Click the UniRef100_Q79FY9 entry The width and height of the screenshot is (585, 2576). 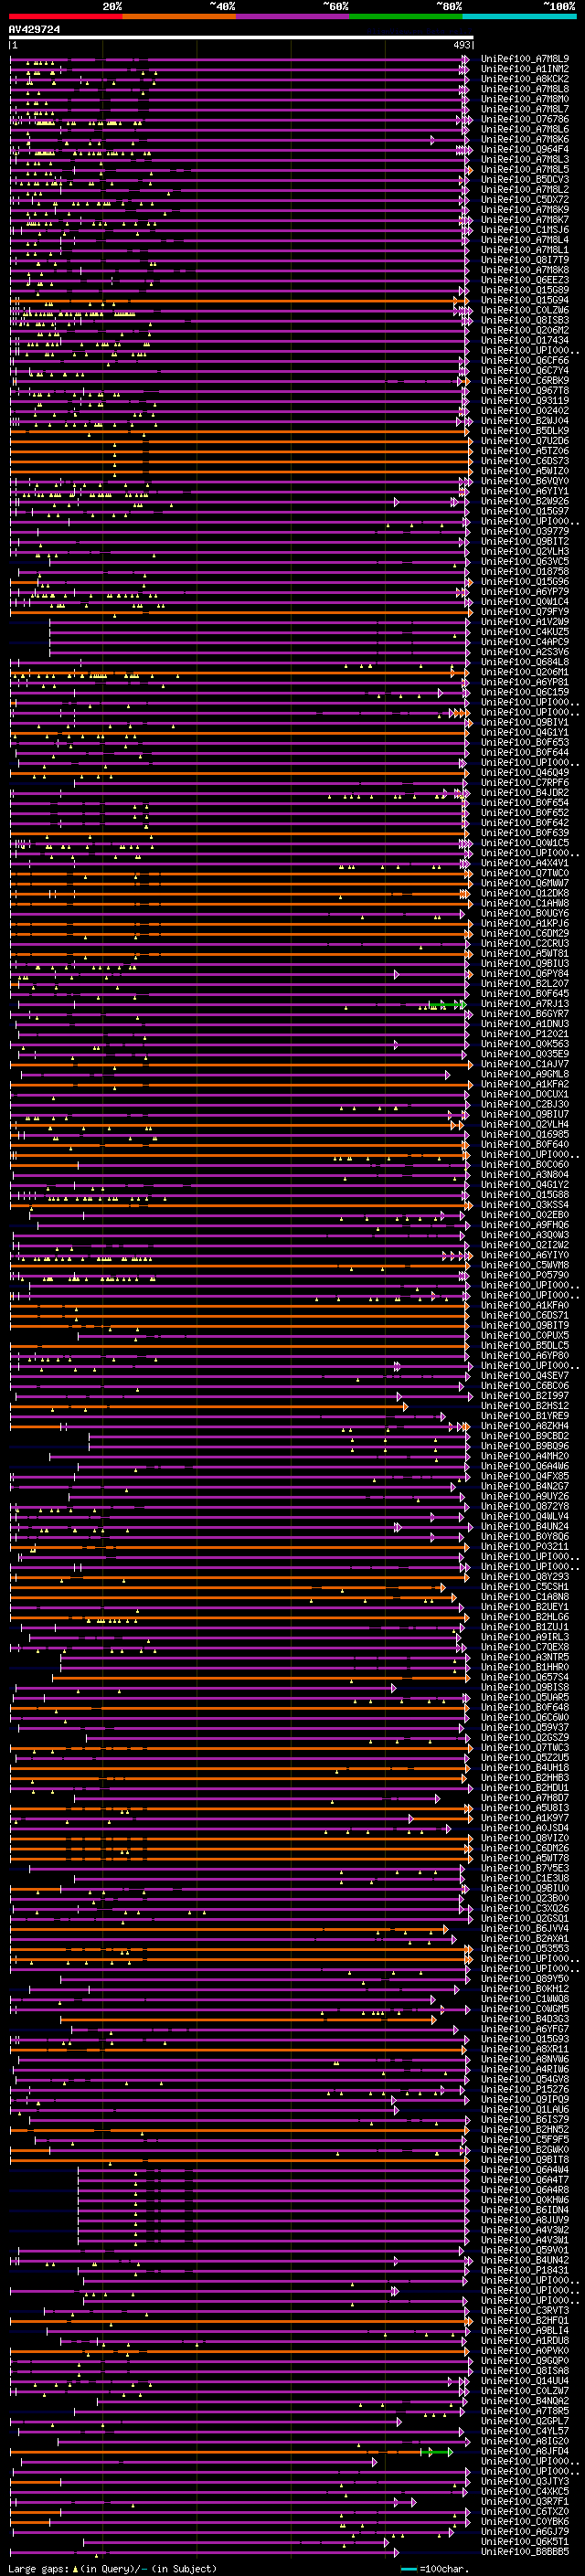coord(525,612)
